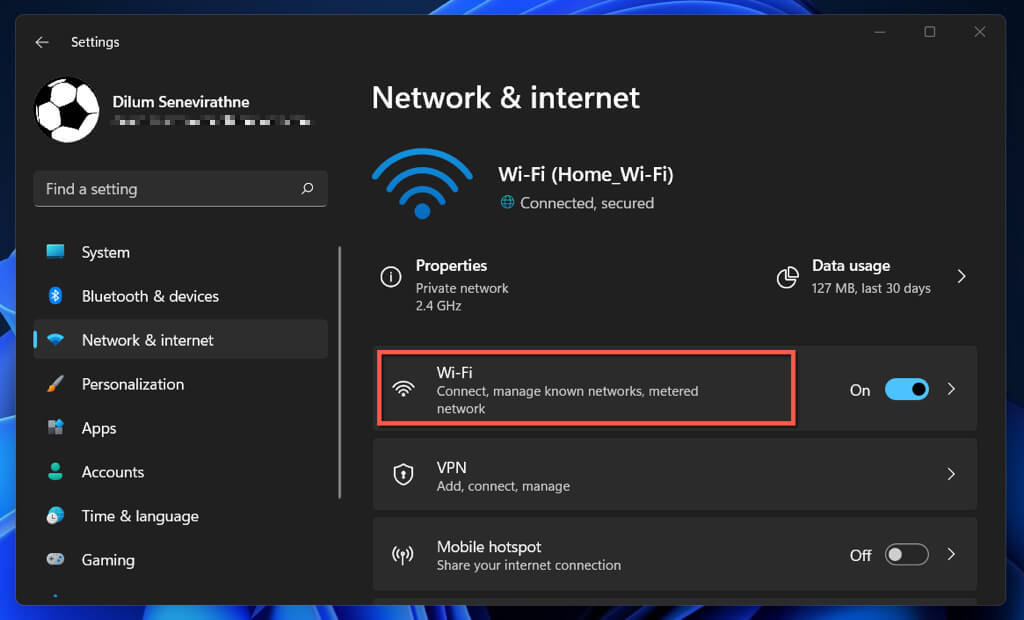Image resolution: width=1024 pixels, height=620 pixels.
Task: Click the Network & internet sidebar icon
Action: click(x=56, y=340)
